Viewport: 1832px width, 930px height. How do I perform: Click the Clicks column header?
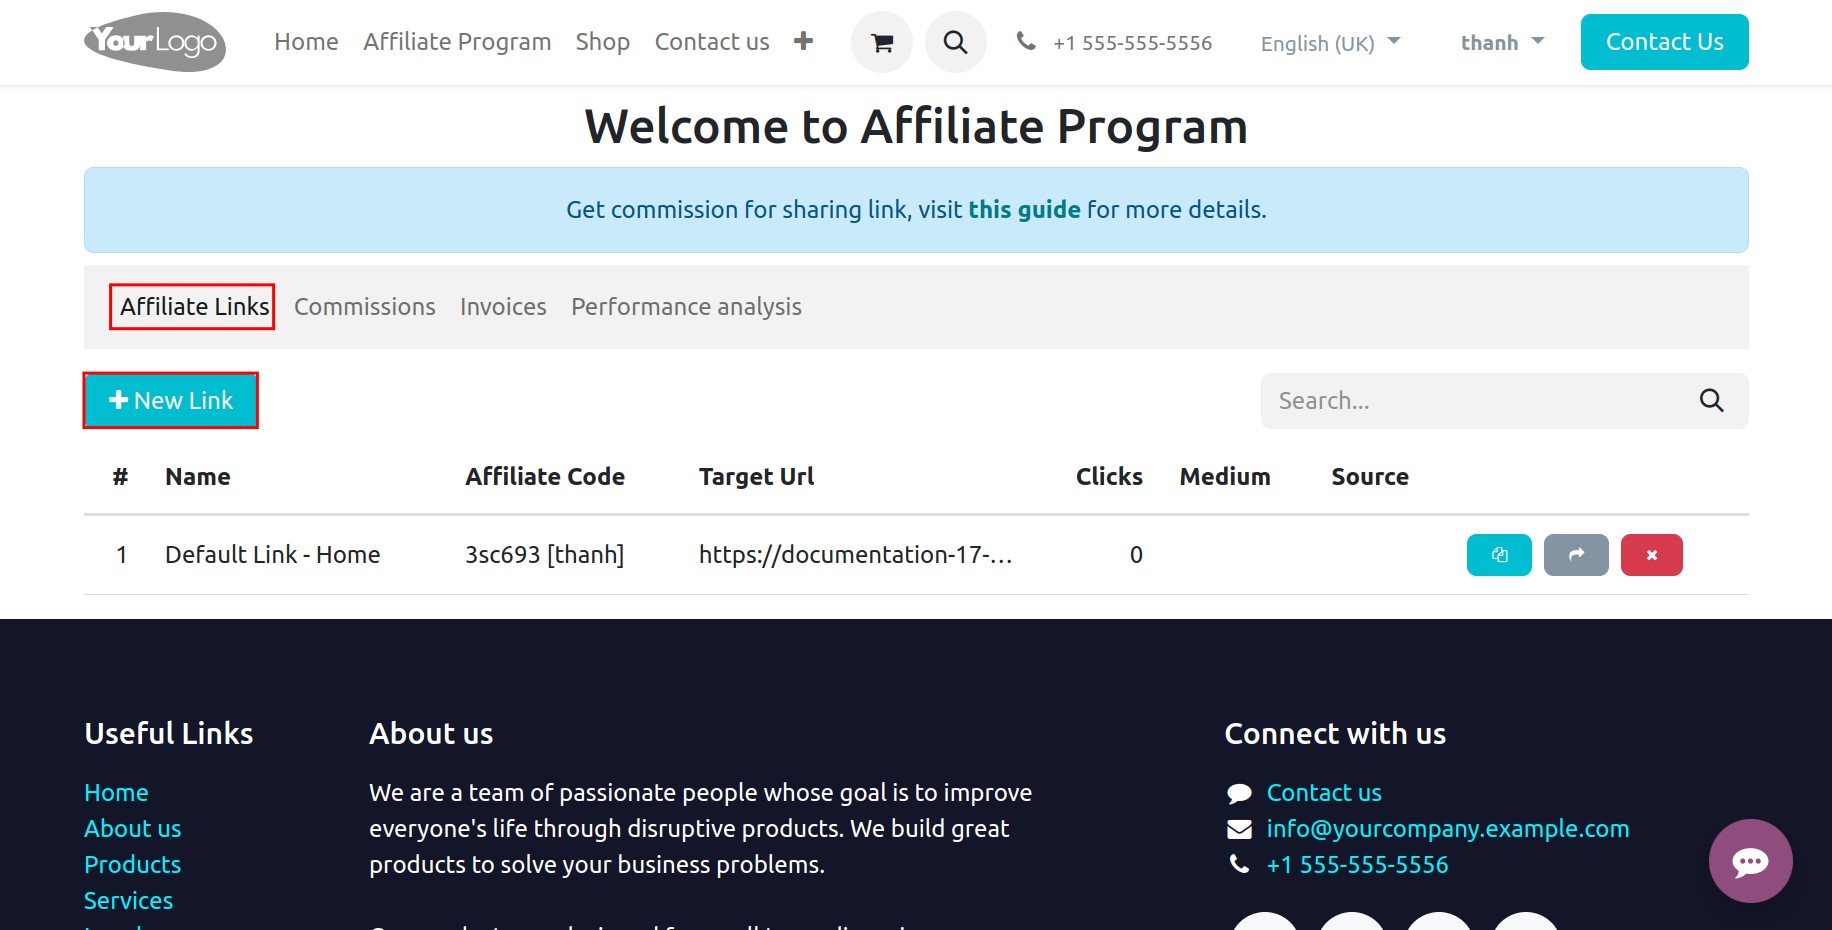click(1109, 477)
